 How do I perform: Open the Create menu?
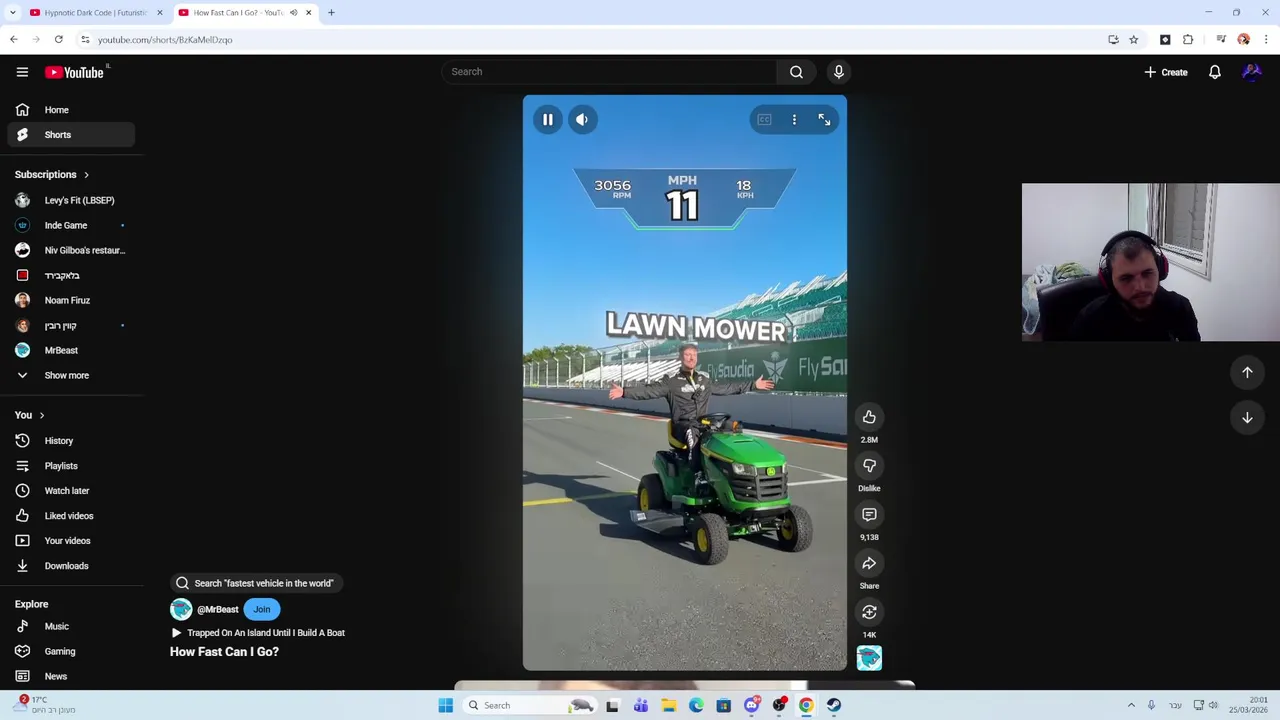pyautogui.click(x=1166, y=72)
